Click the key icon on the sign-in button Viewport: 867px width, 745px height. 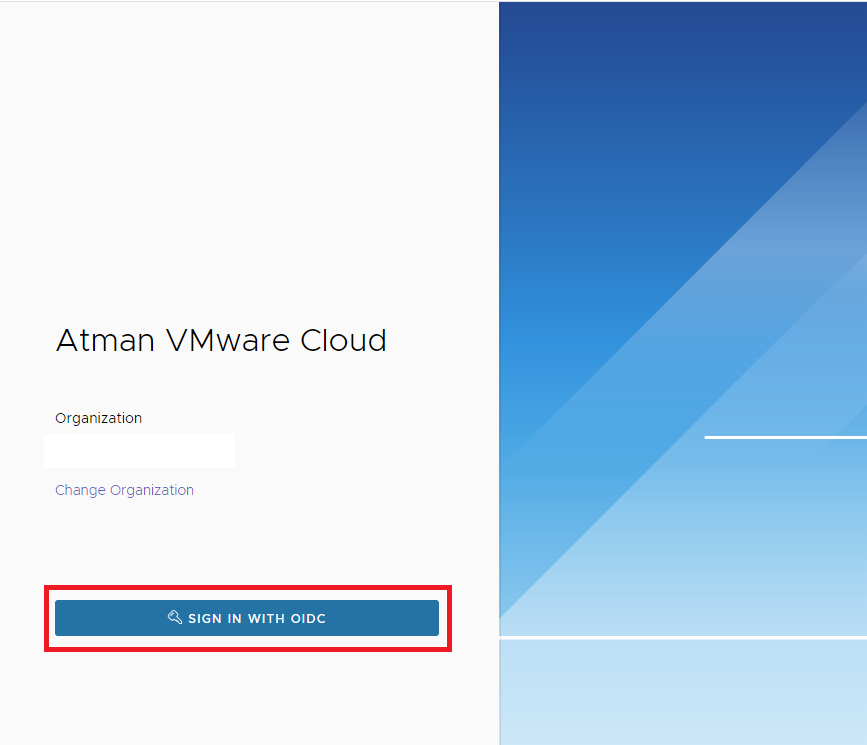(x=174, y=618)
